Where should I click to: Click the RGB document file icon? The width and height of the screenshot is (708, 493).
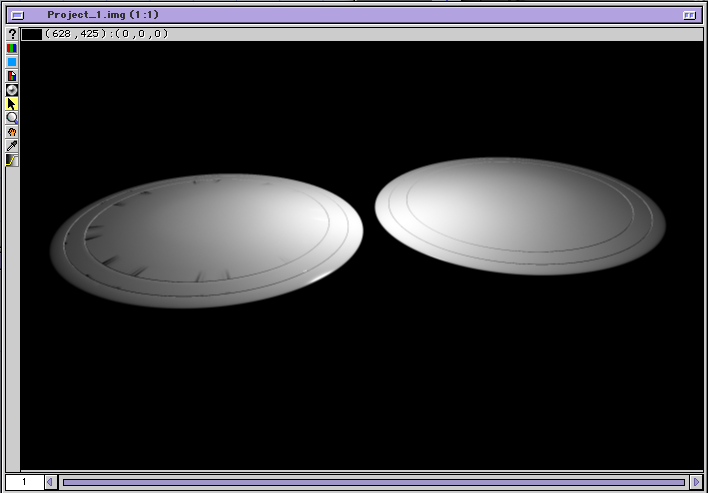(x=12, y=76)
